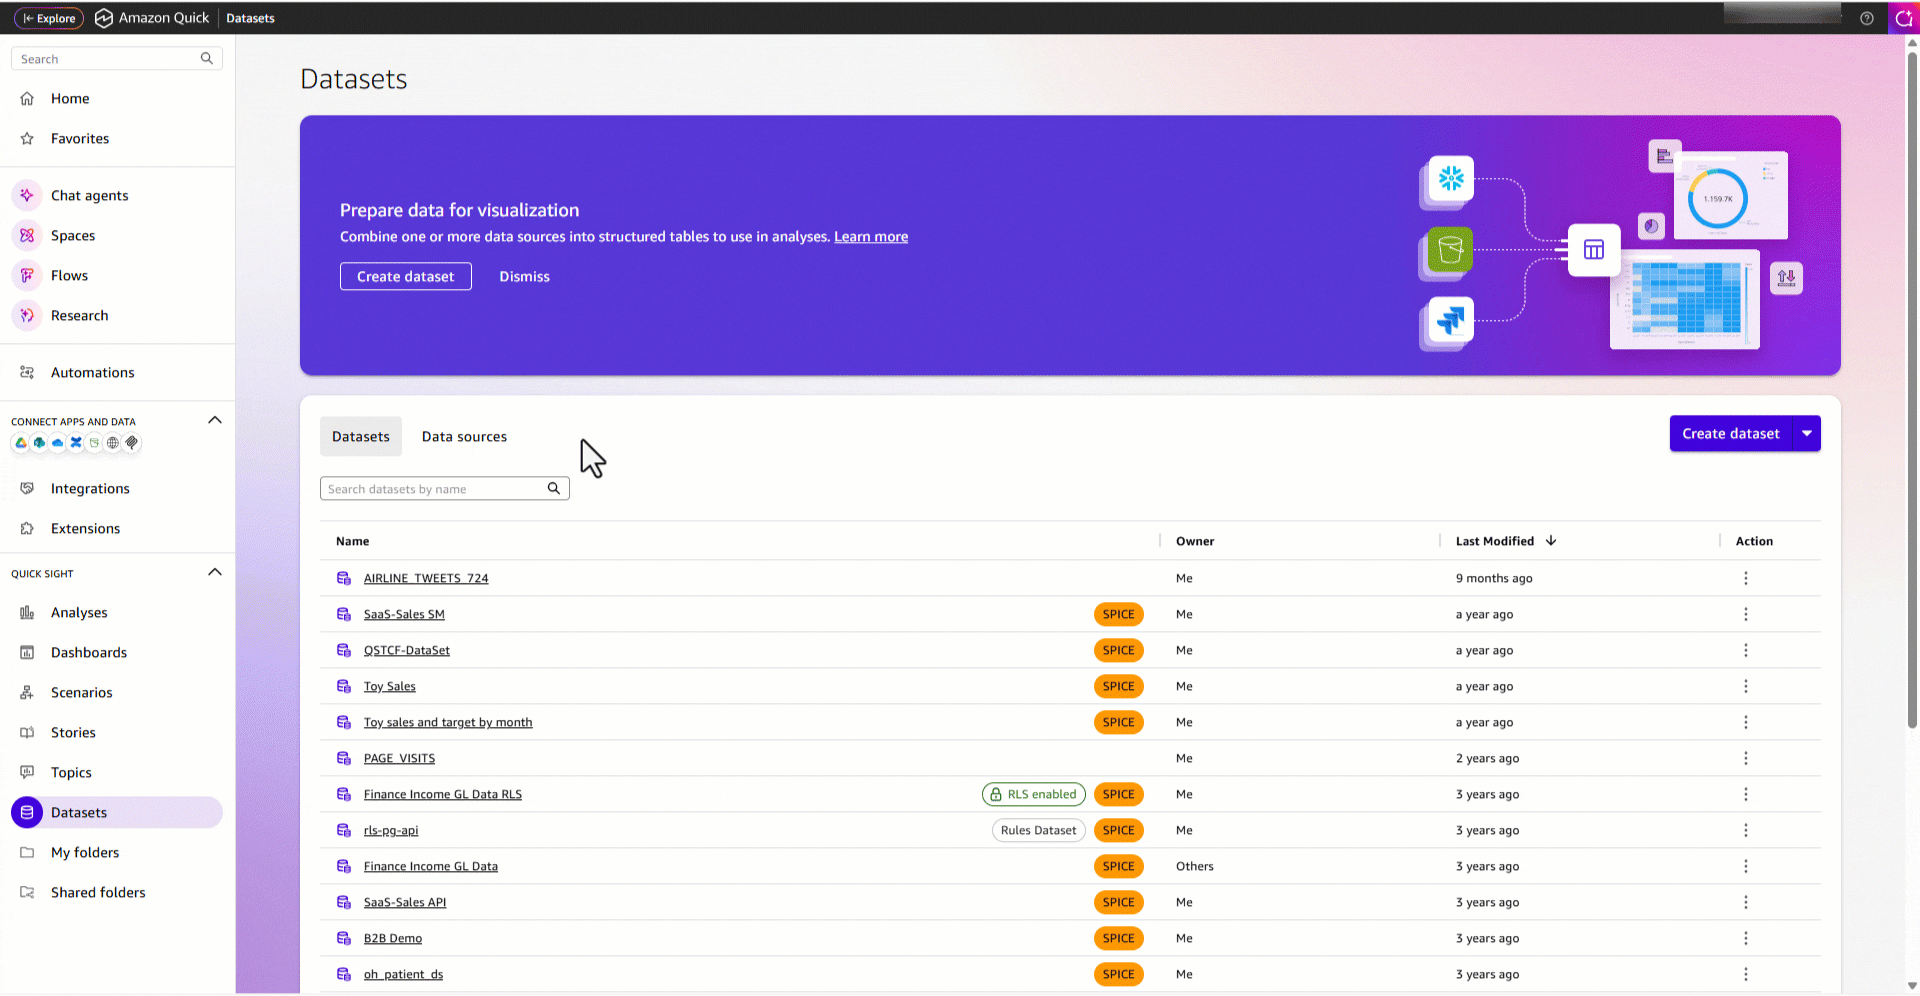The height and width of the screenshot is (996, 1920).
Task: Open the Create dataset dropdown arrow
Action: tap(1807, 434)
